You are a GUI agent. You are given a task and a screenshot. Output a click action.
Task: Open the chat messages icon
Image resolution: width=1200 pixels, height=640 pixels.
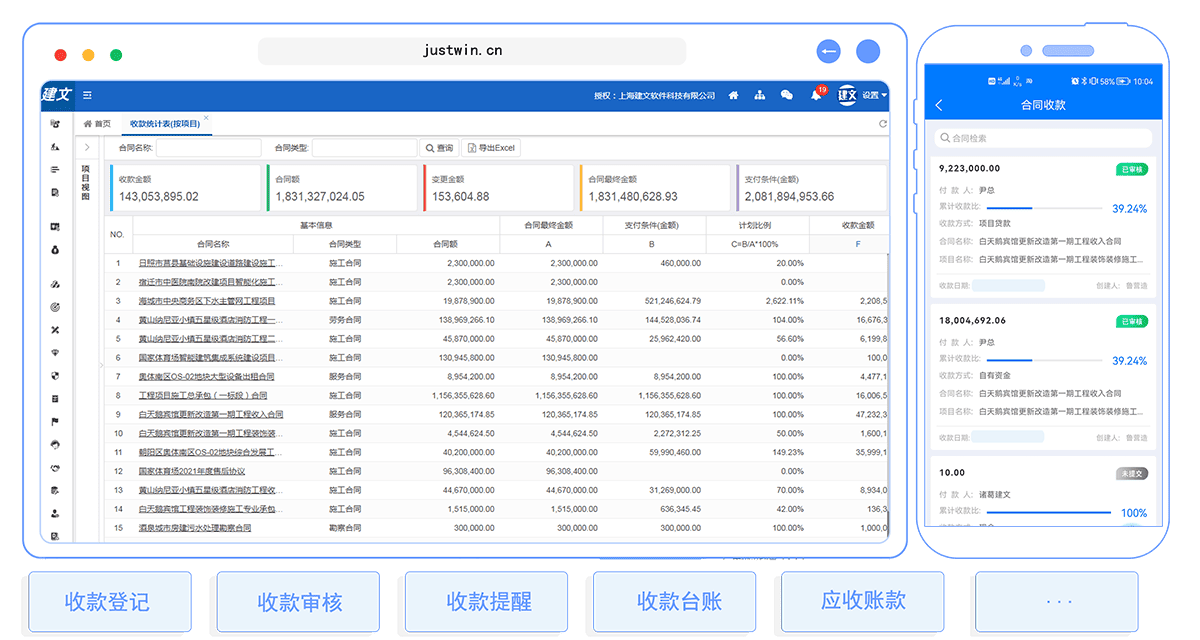click(x=787, y=95)
